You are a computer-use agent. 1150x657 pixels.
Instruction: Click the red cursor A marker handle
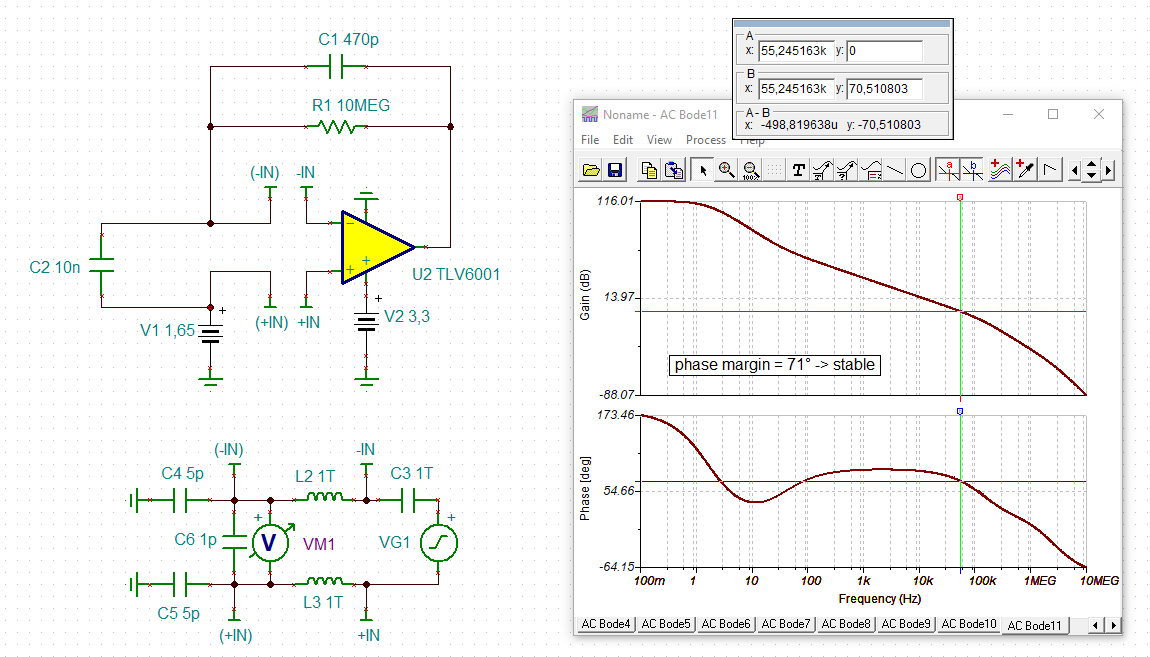pos(960,197)
